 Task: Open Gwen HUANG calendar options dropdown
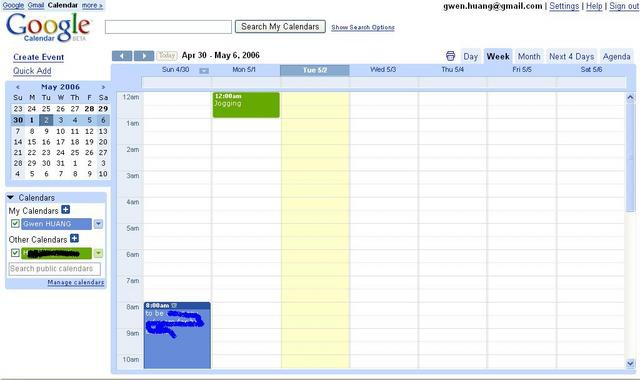click(x=98, y=224)
